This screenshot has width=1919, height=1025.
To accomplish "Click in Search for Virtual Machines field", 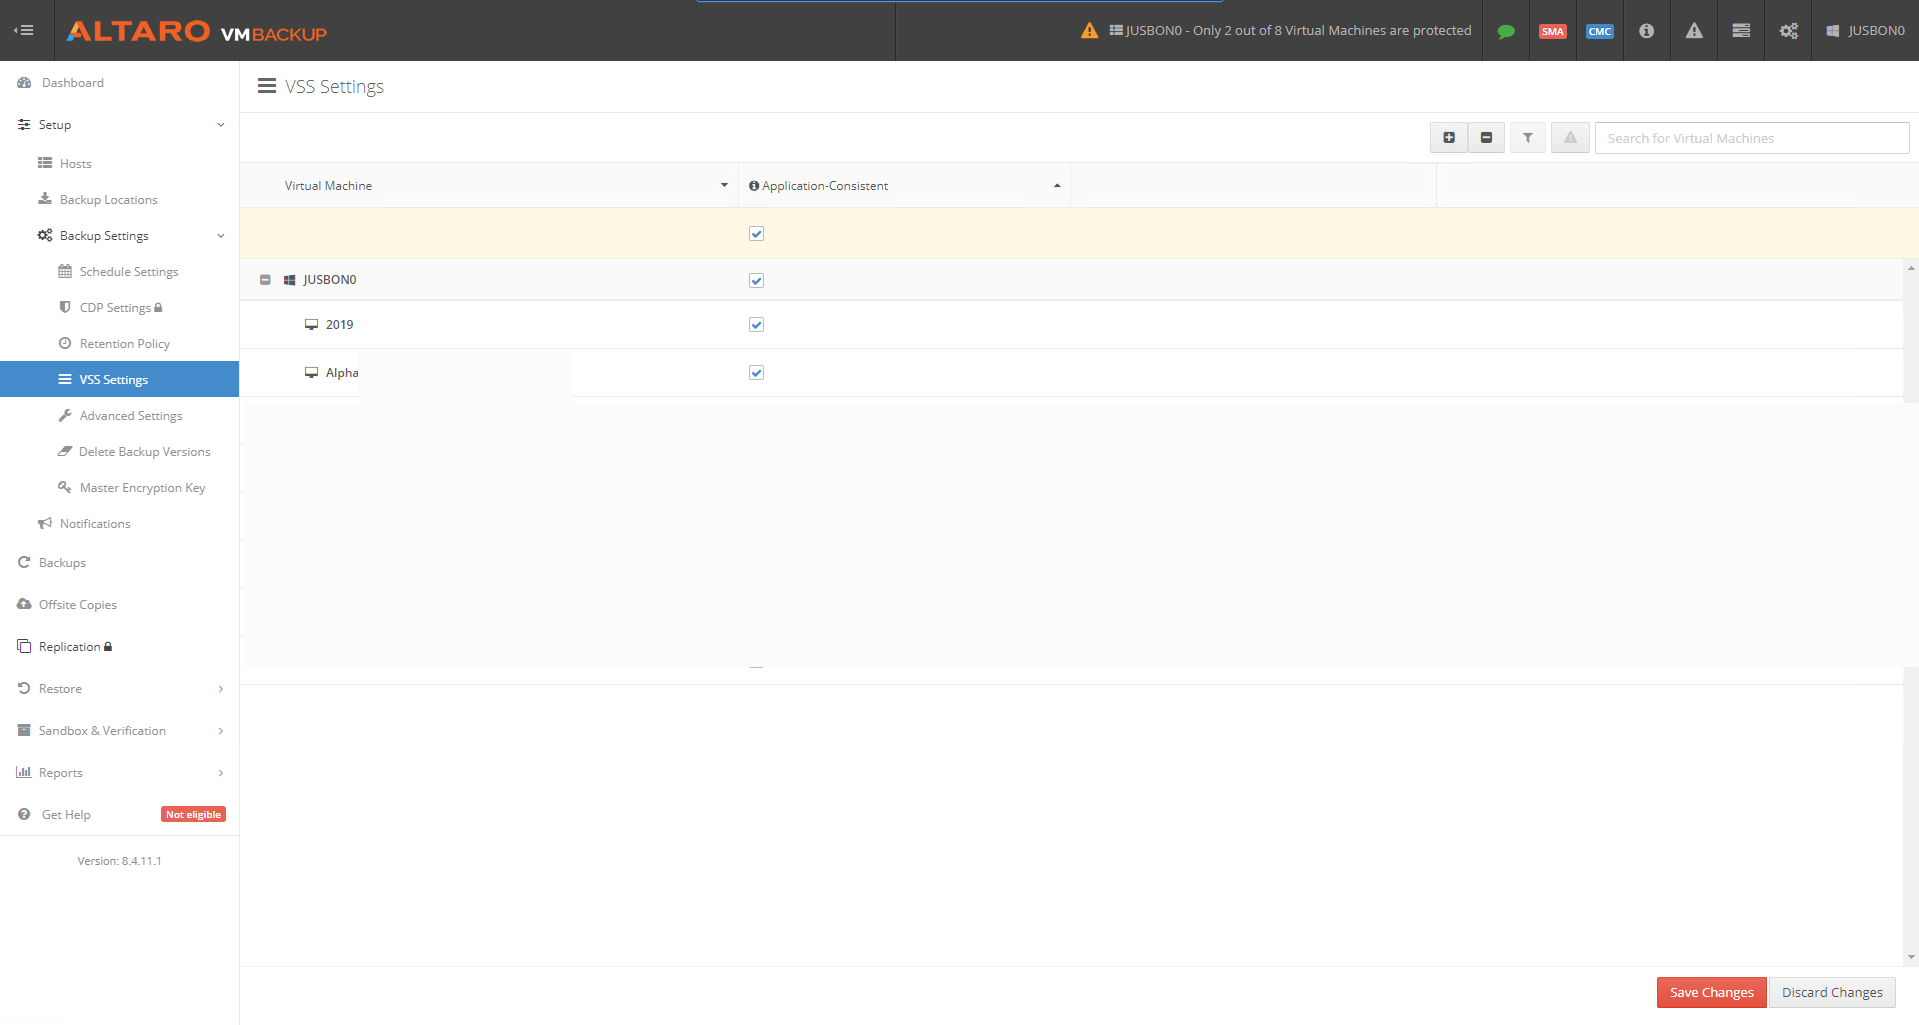I will pos(1752,138).
